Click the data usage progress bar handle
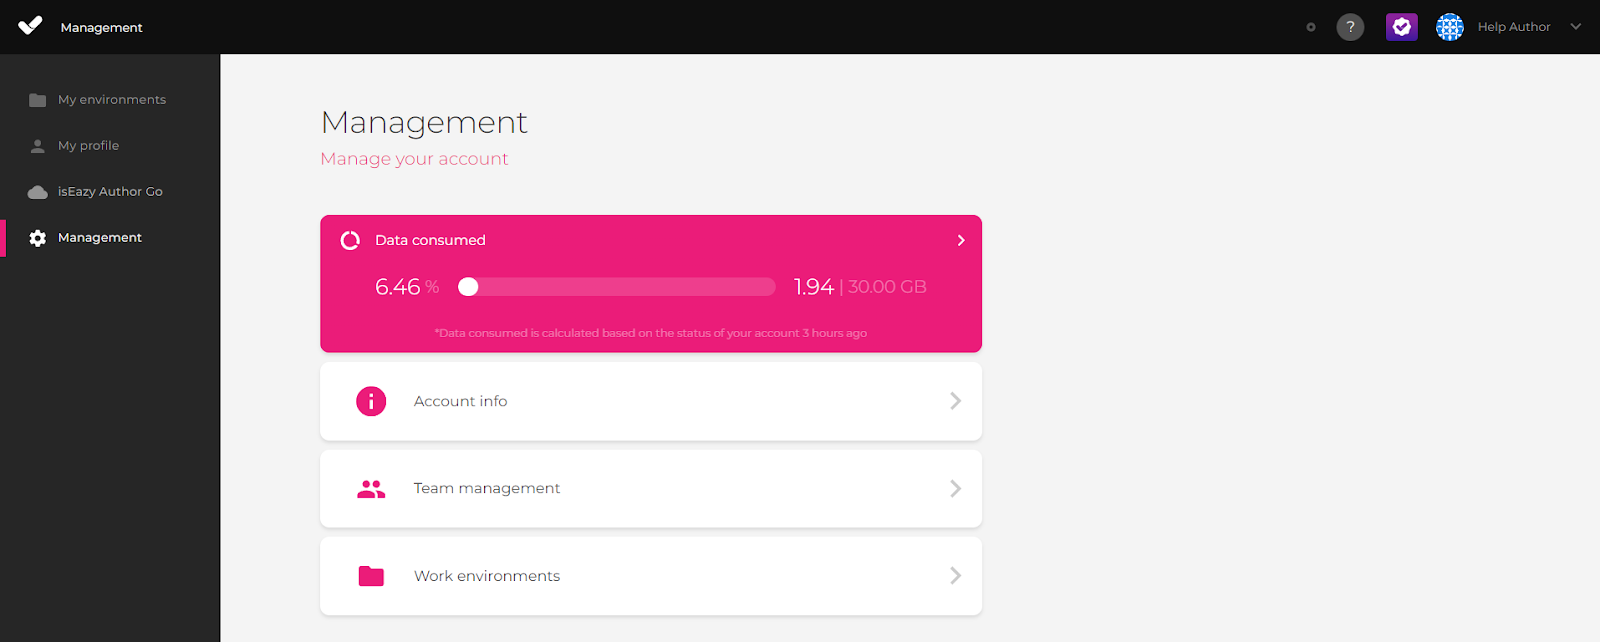 tap(468, 287)
